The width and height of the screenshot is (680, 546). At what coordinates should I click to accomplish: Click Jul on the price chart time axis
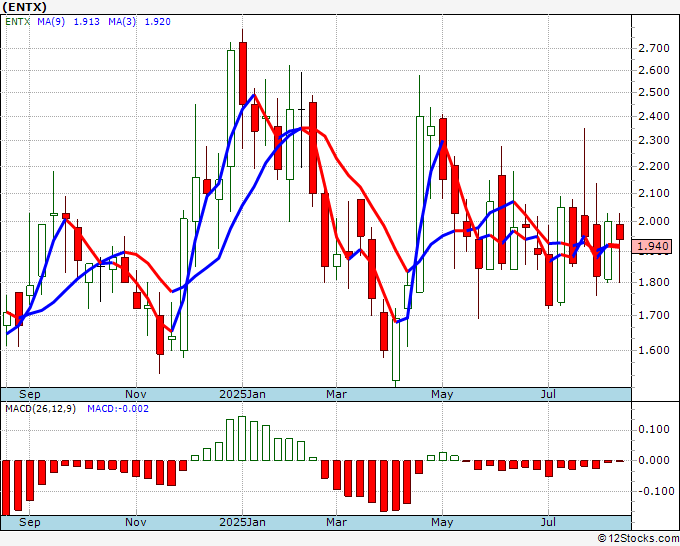548,394
